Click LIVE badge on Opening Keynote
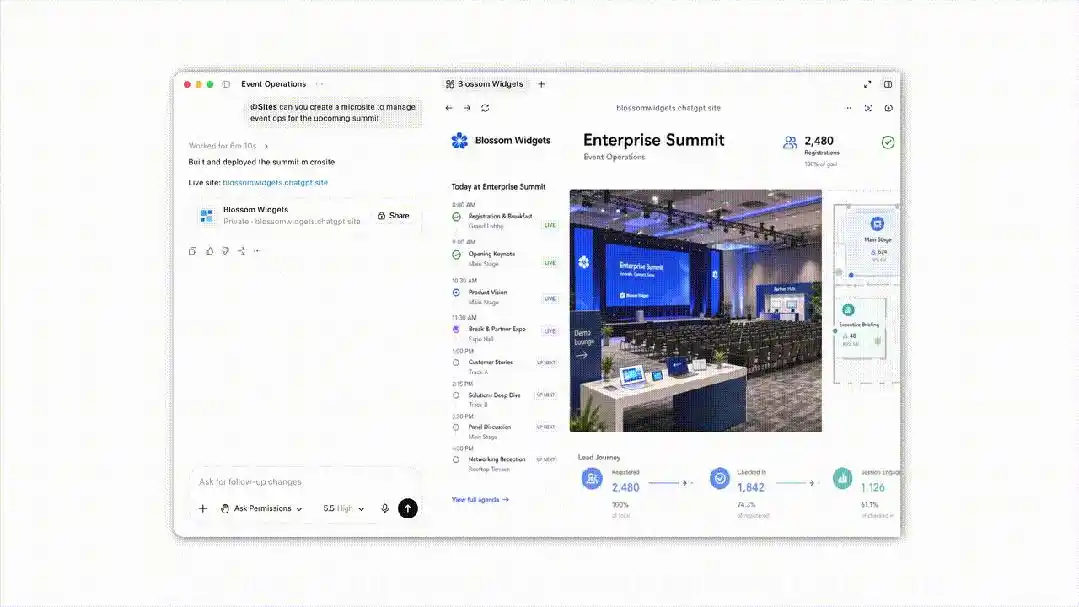The height and width of the screenshot is (607, 1079). (x=550, y=263)
